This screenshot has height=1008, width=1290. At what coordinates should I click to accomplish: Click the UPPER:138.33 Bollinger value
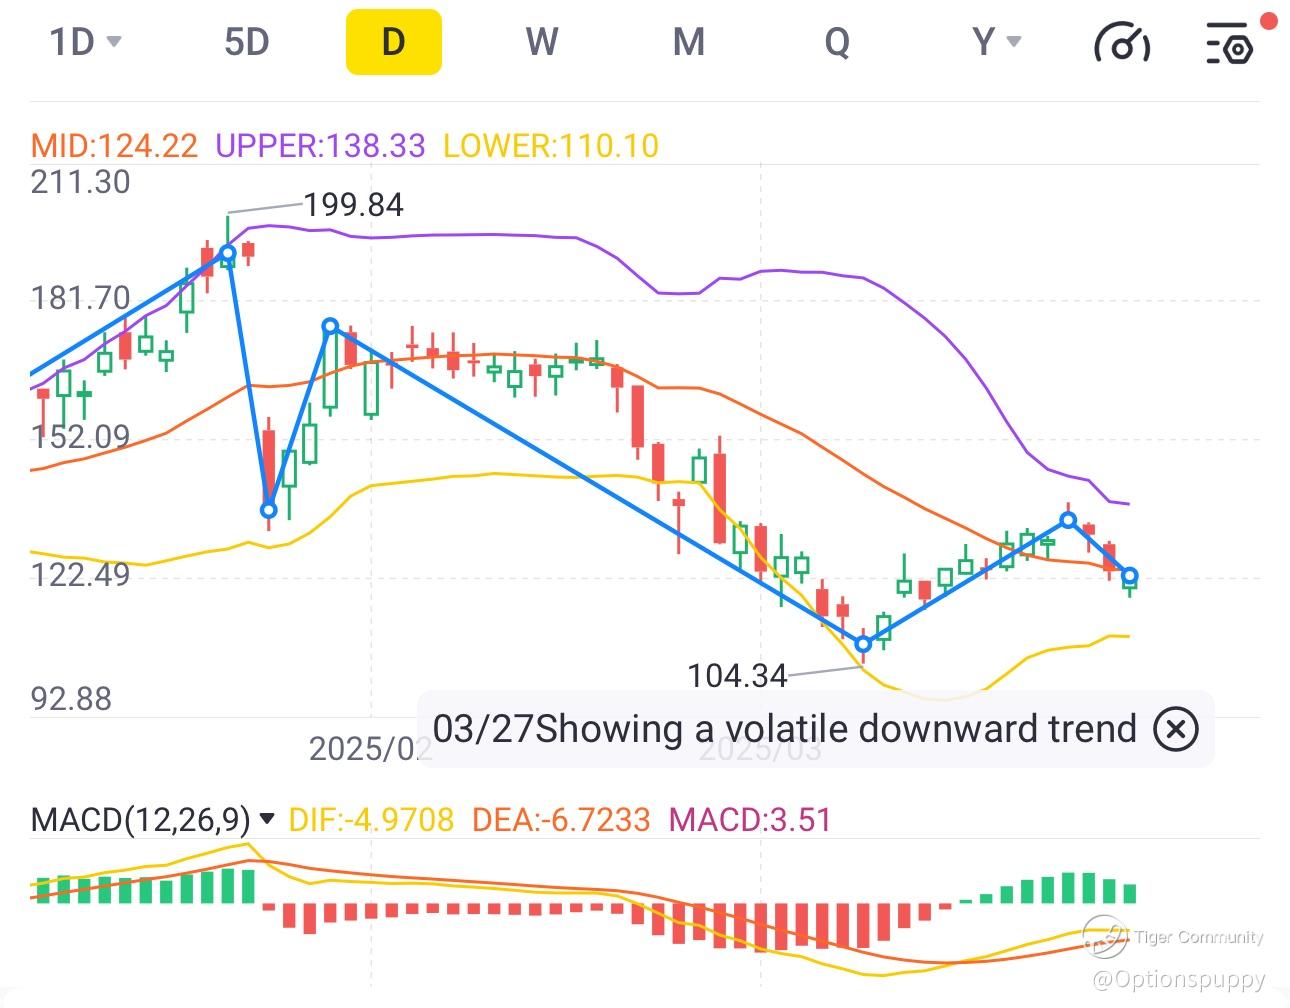320,146
